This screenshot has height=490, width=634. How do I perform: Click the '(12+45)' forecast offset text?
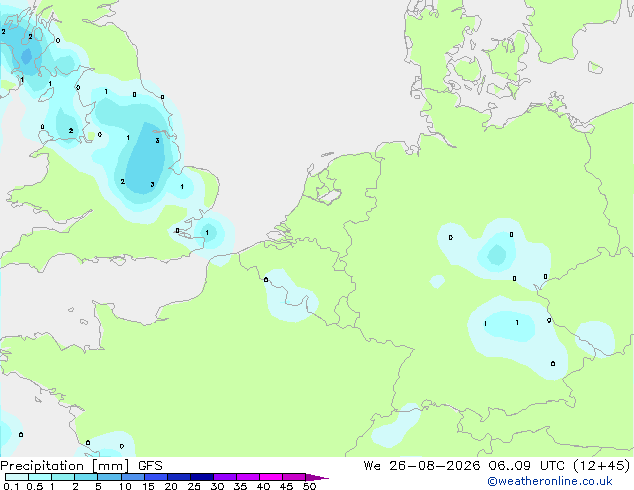[602, 466]
